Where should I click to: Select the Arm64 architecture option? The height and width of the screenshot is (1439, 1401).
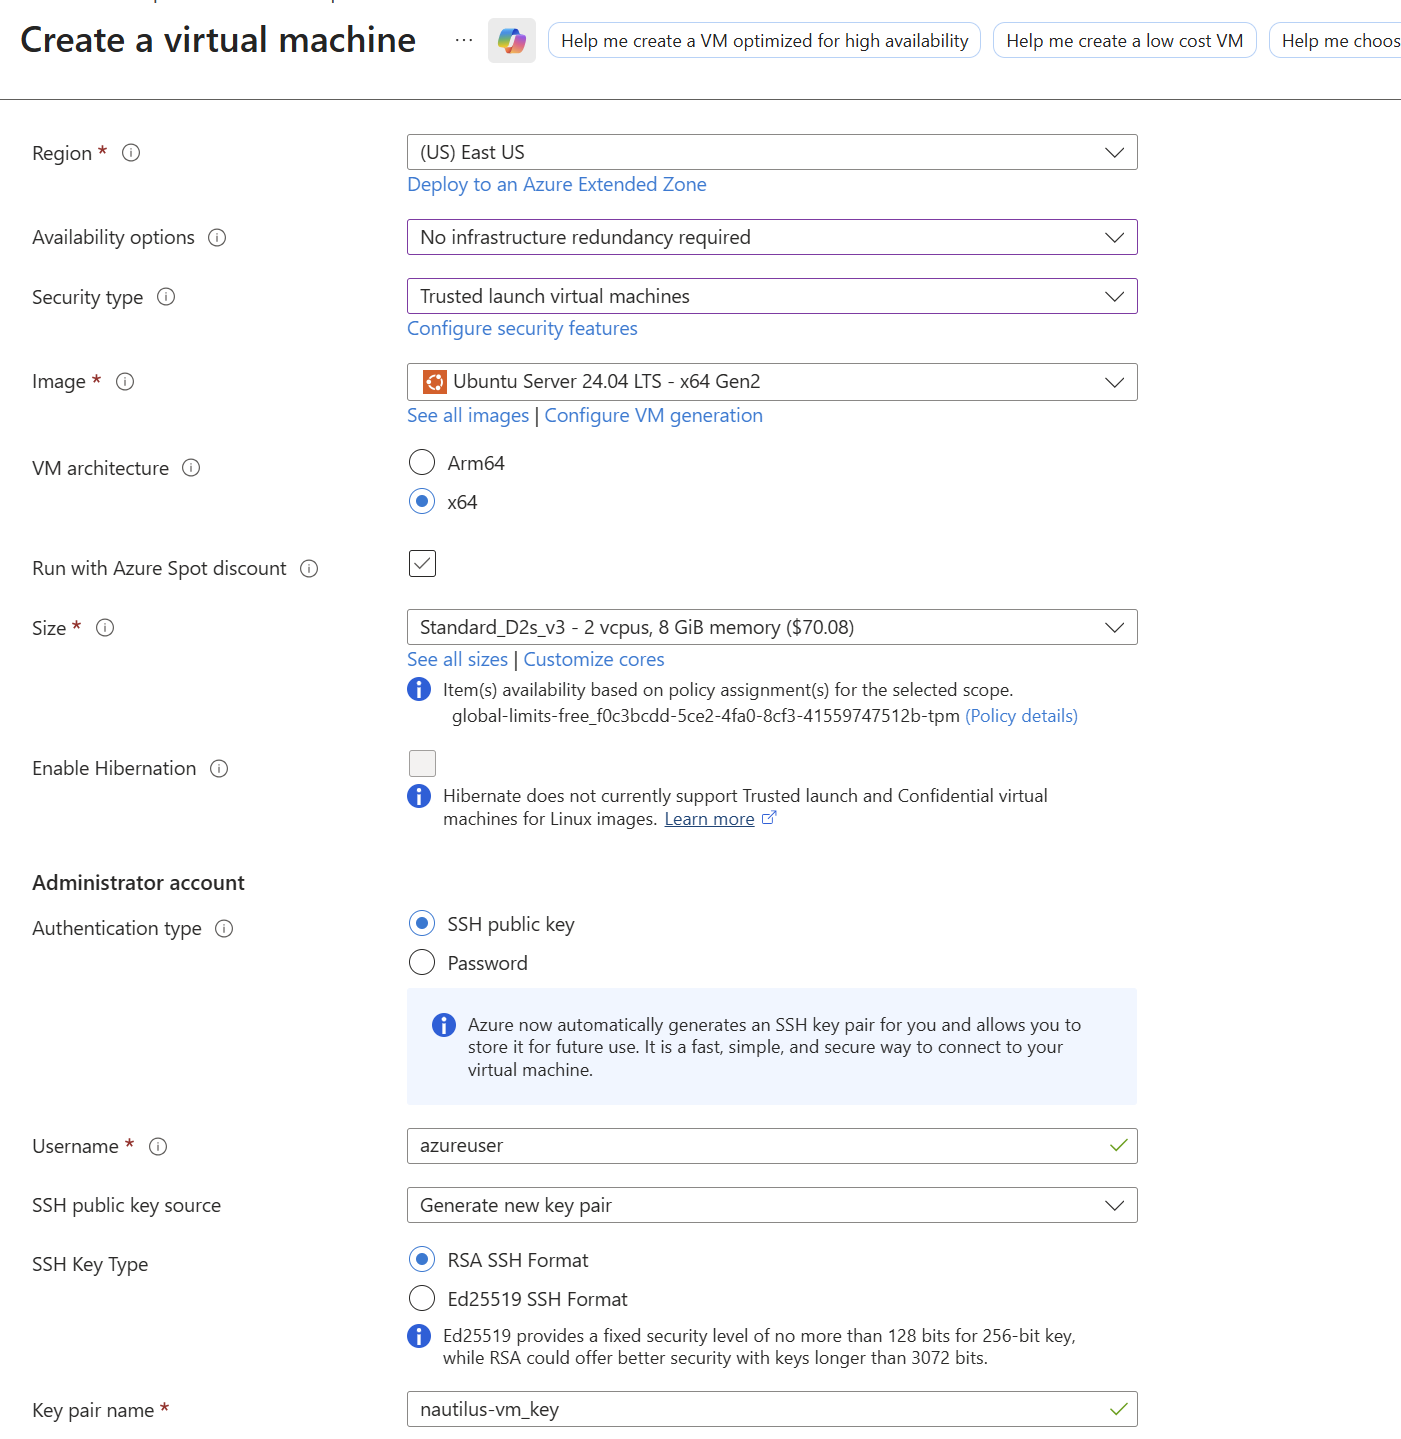click(x=422, y=462)
